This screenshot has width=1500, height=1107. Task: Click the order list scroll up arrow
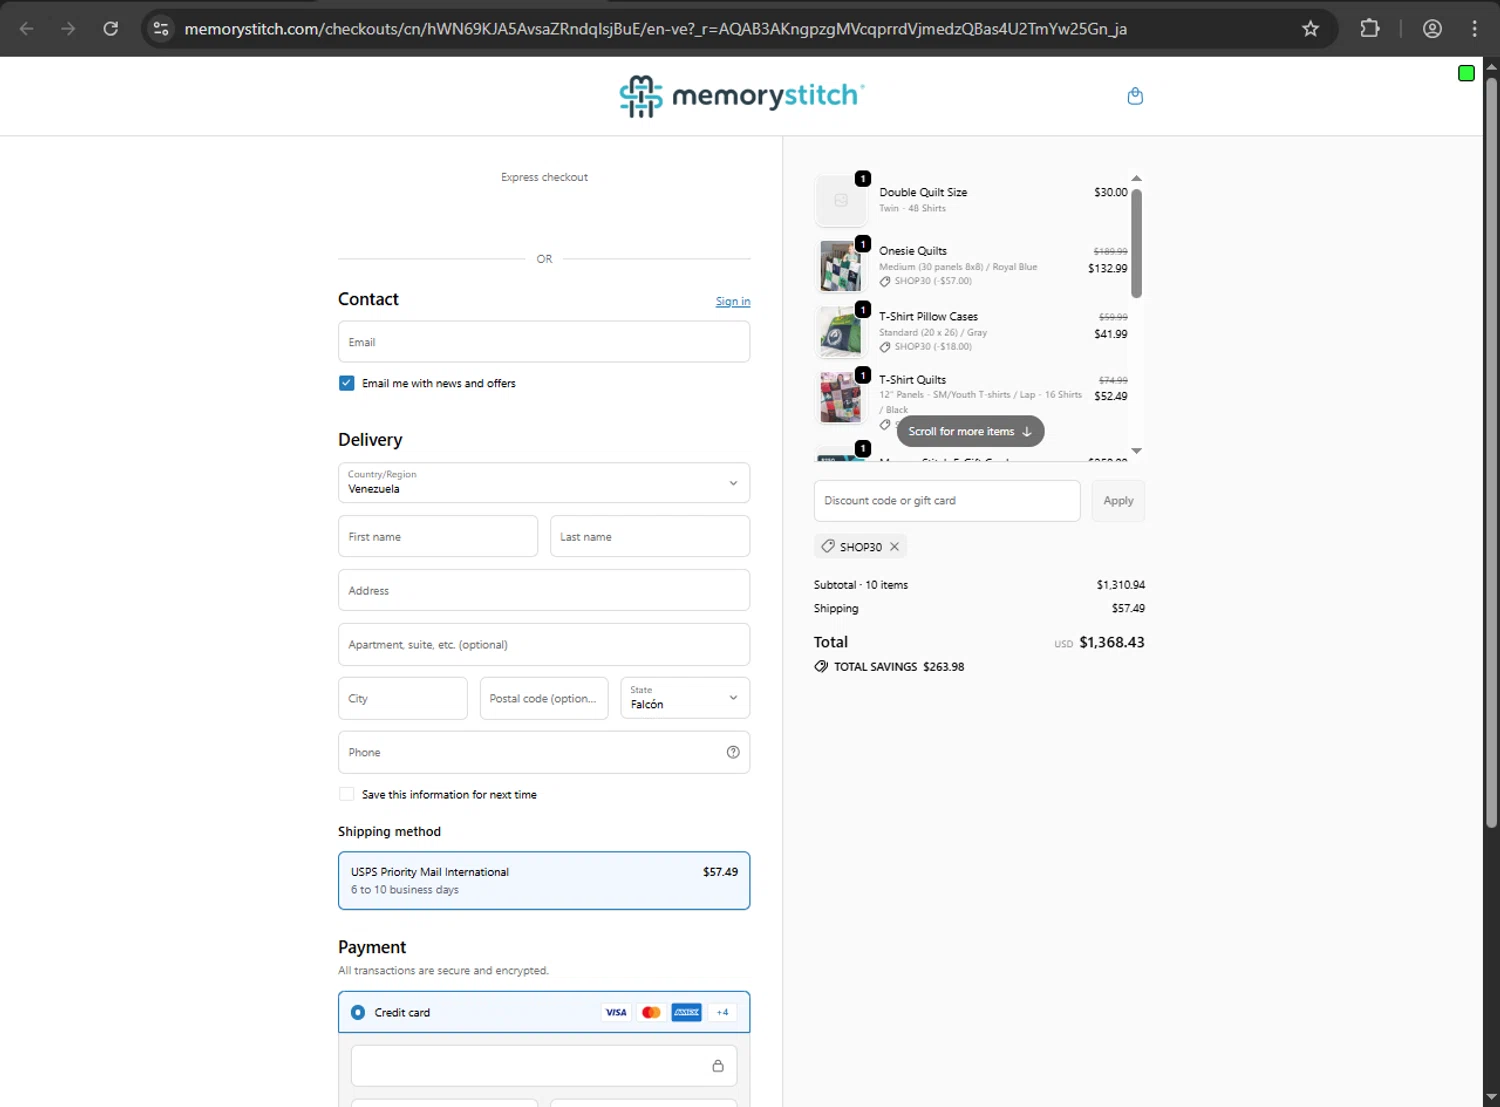(1136, 178)
